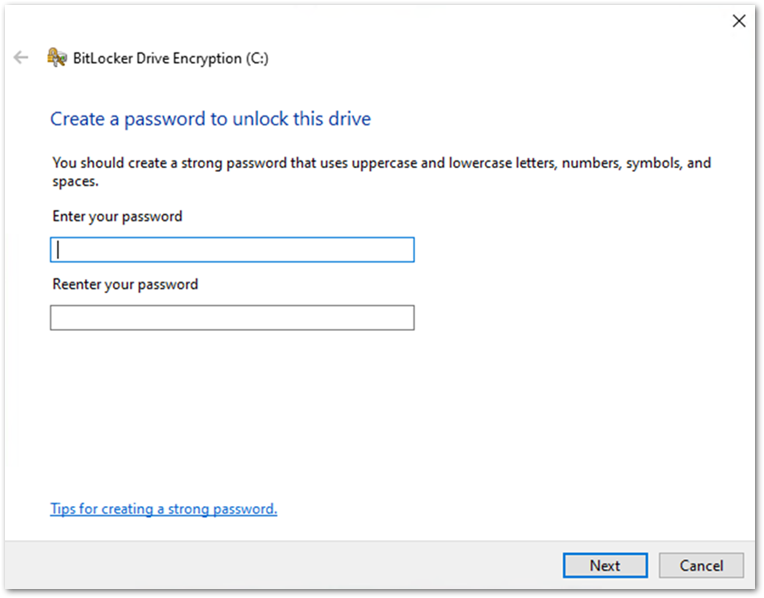Focus the Enter your password field
This screenshot has height=598, width=764.
[x=232, y=250]
